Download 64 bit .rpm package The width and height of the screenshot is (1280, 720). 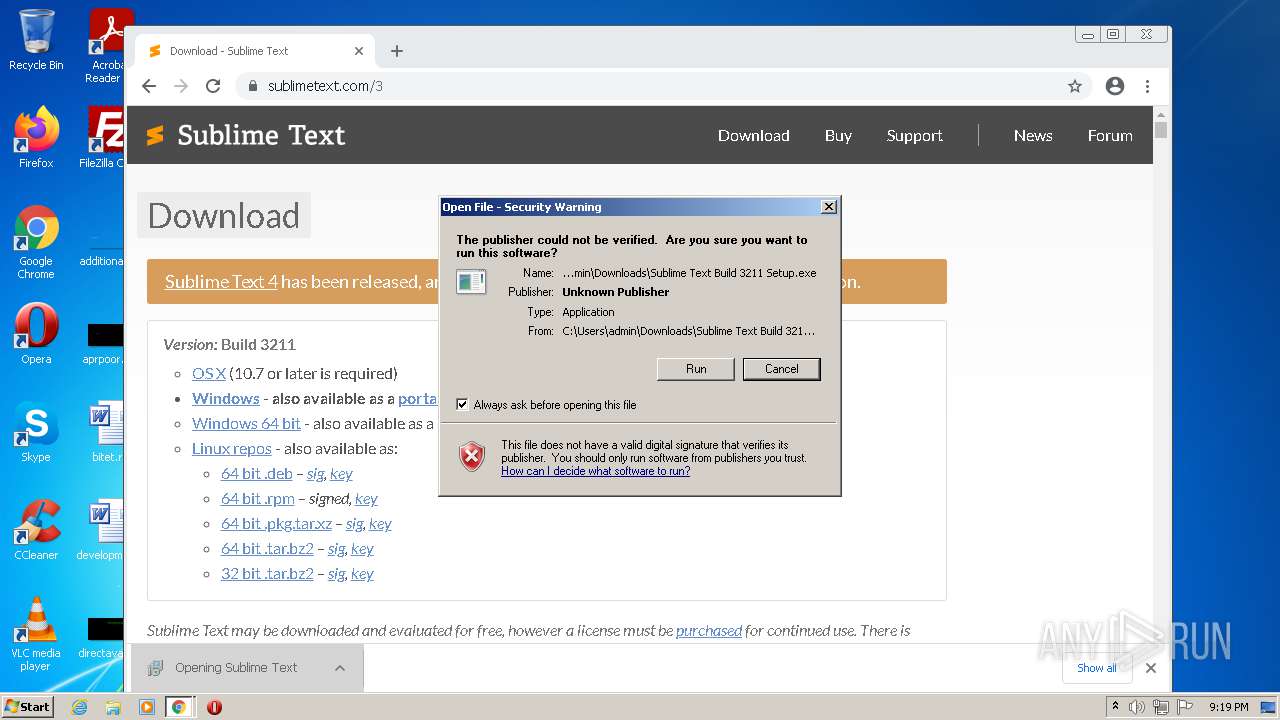click(x=258, y=498)
